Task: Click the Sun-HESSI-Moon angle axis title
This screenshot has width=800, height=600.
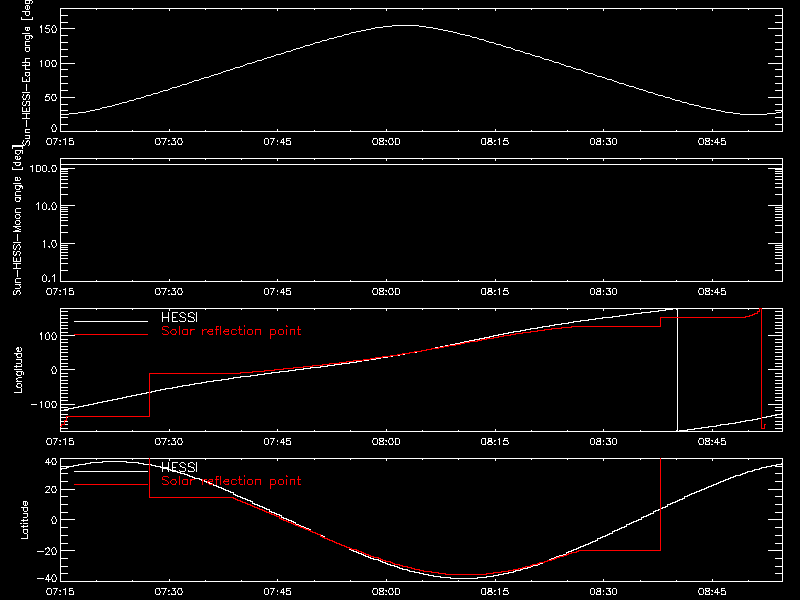Action: tap(17, 220)
